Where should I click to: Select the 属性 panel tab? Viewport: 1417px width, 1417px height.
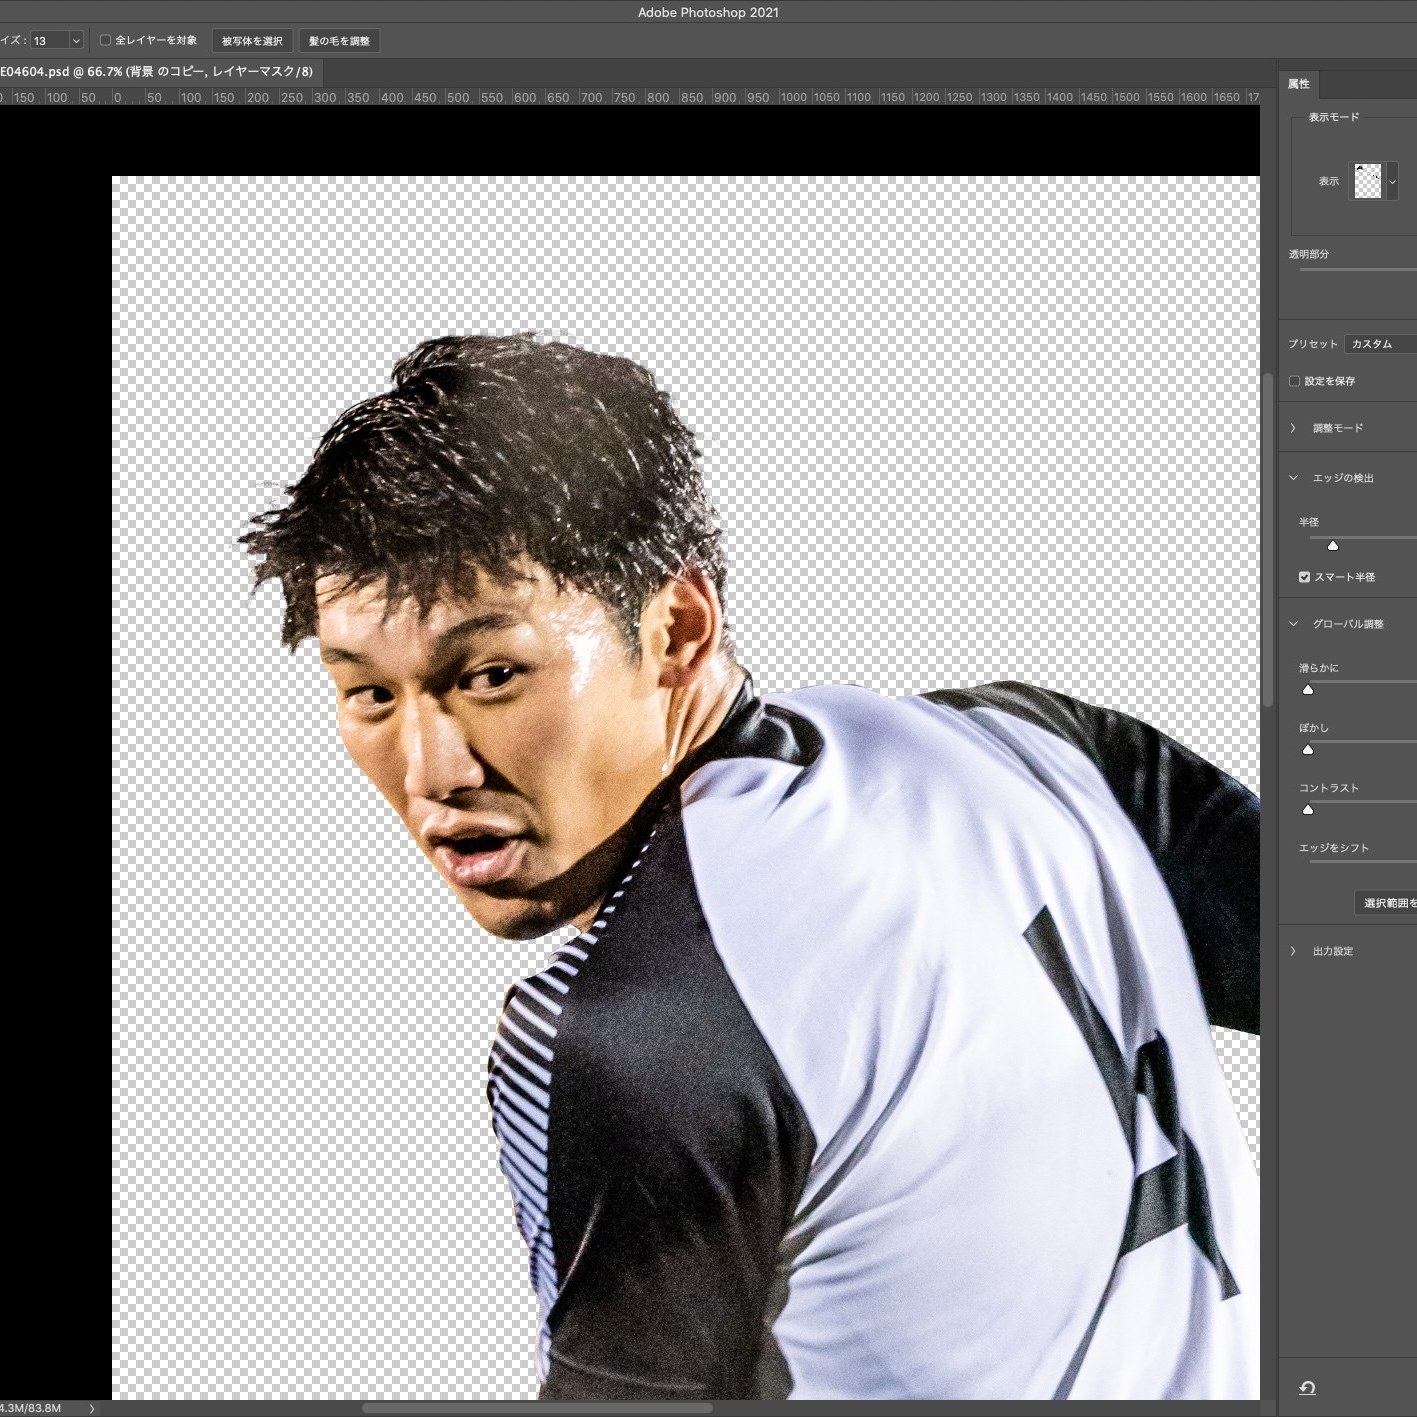tap(1299, 84)
